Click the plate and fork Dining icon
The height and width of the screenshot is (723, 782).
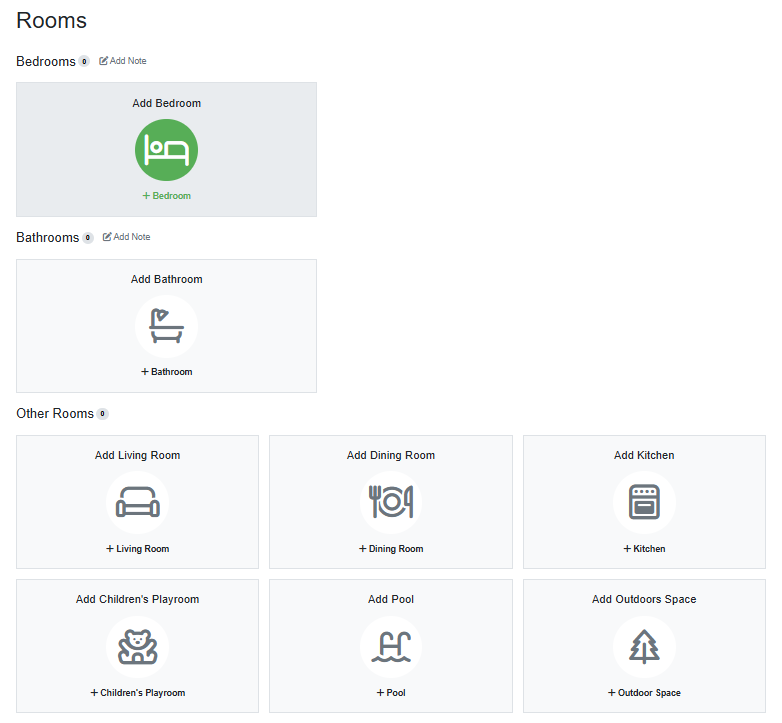[x=391, y=502]
